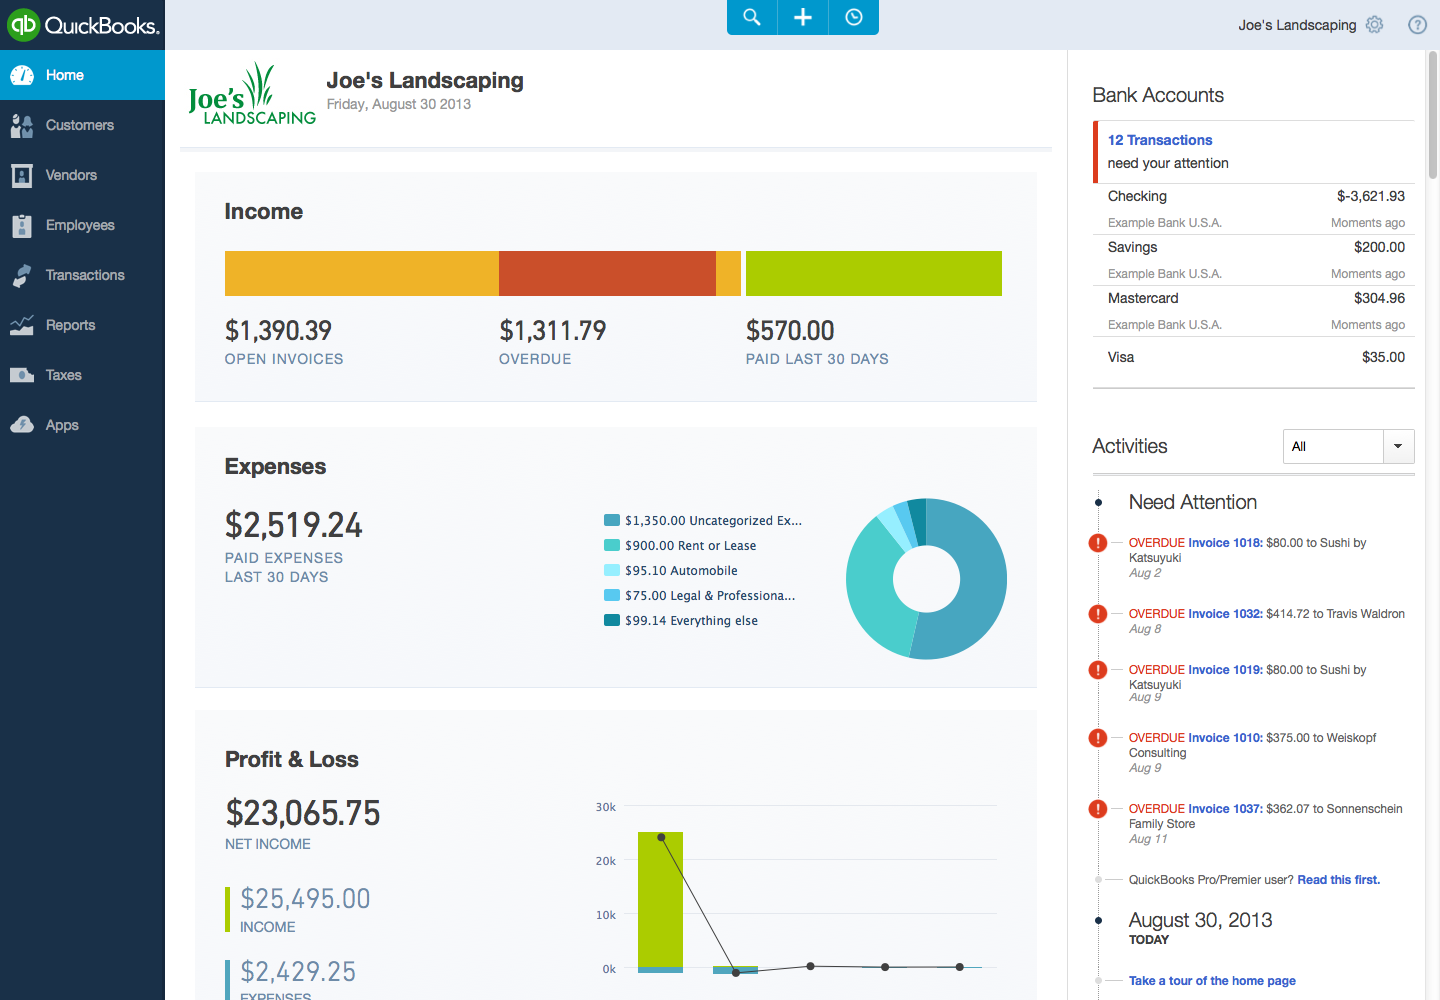
Task: Open quick create with the plus icon
Action: click(x=802, y=17)
